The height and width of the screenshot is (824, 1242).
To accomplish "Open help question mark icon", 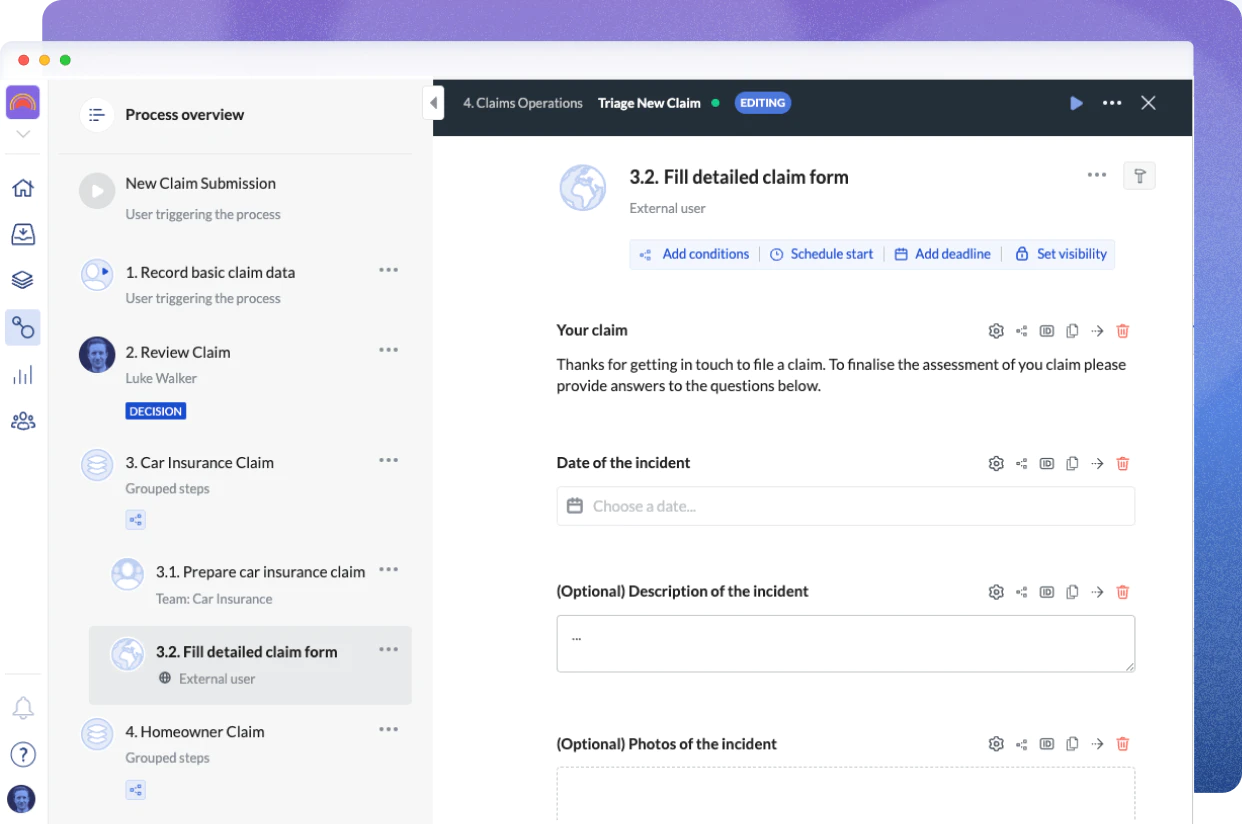I will 22,754.
